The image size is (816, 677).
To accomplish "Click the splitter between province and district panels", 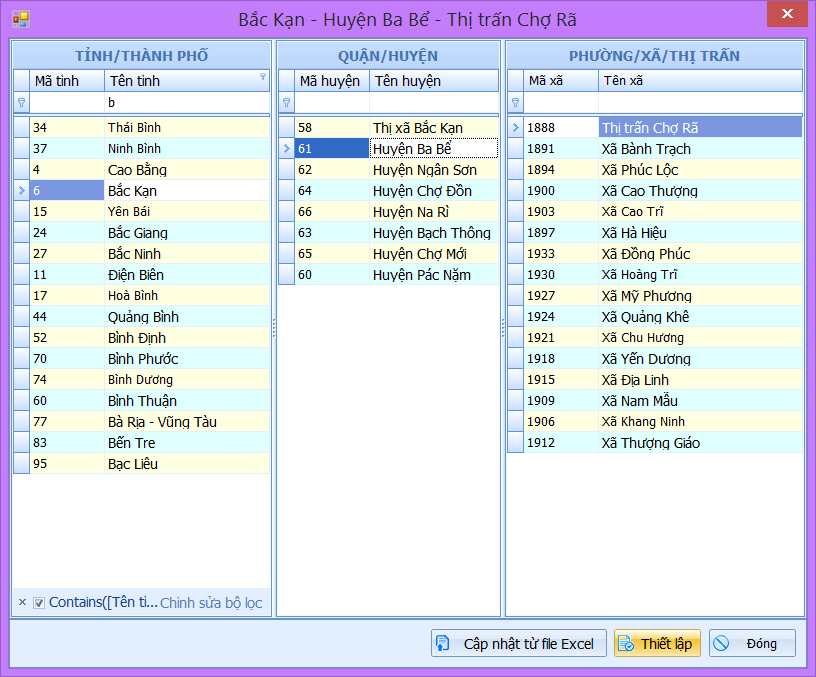I will (x=273, y=328).
